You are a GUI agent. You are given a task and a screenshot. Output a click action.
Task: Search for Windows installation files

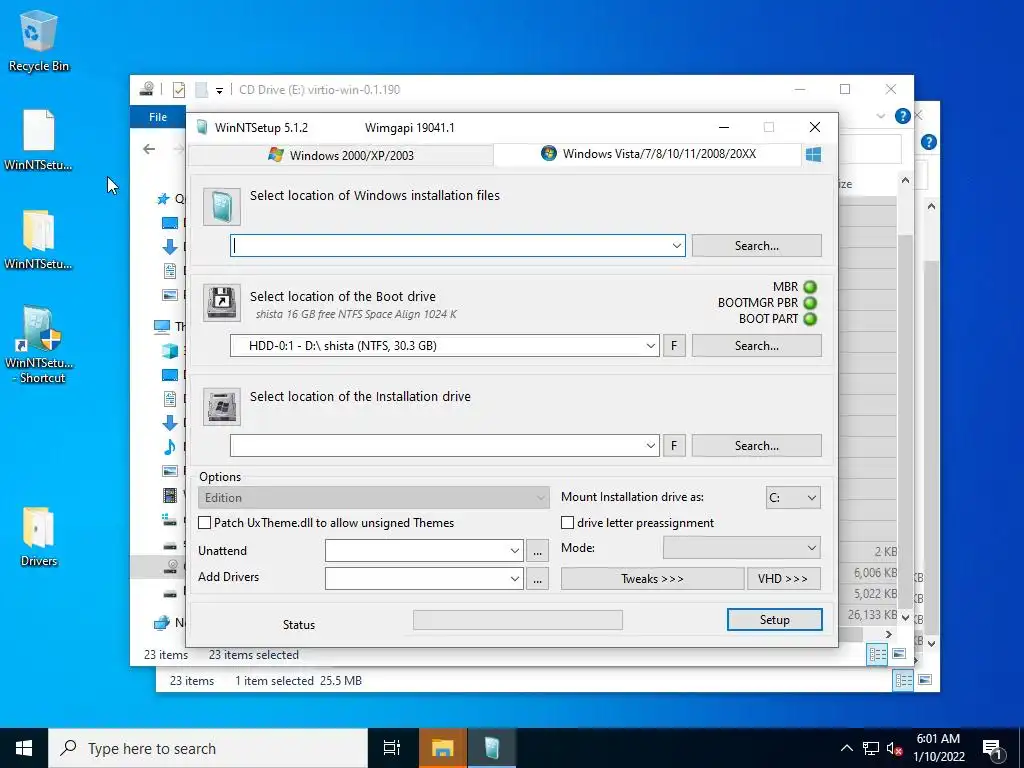[756, 246]
